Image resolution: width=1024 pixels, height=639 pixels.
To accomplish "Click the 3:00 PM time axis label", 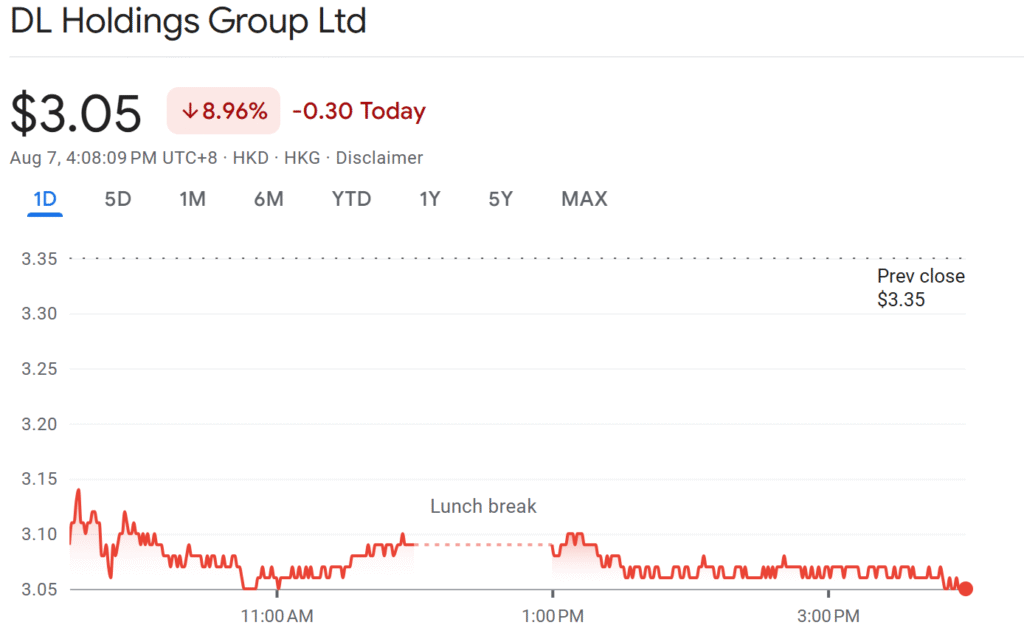I will [x=827, y=615].
